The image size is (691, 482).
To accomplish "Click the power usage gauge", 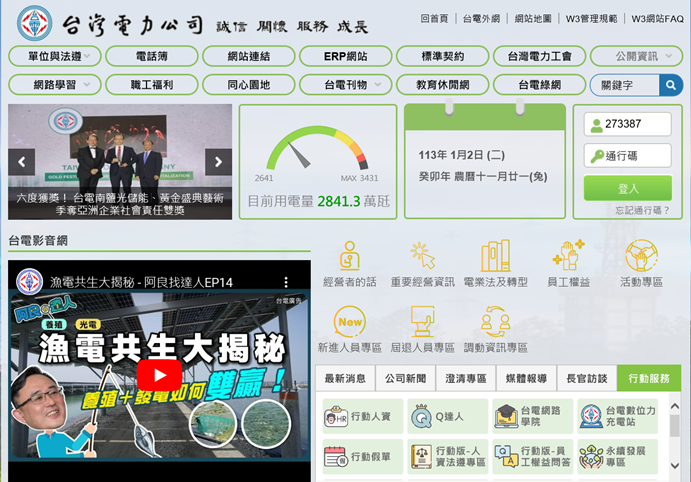I will point(317,150).
